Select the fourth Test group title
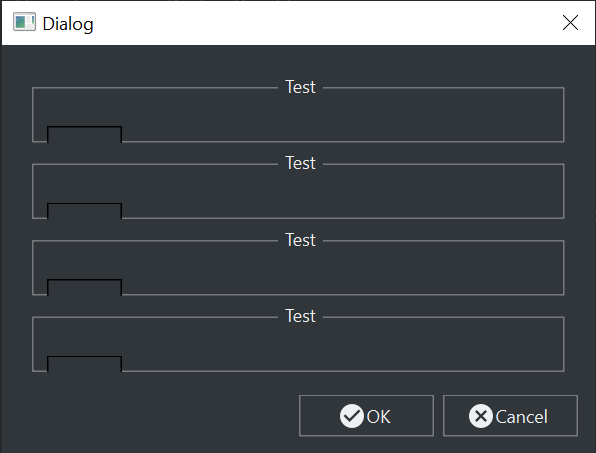 coord(300,316)
